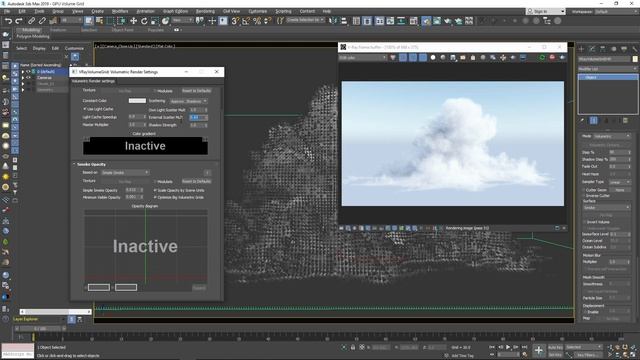Switch to the Modeling ribbon tab
The height and width of the screenshot is (360, 640).
(31, 30)
